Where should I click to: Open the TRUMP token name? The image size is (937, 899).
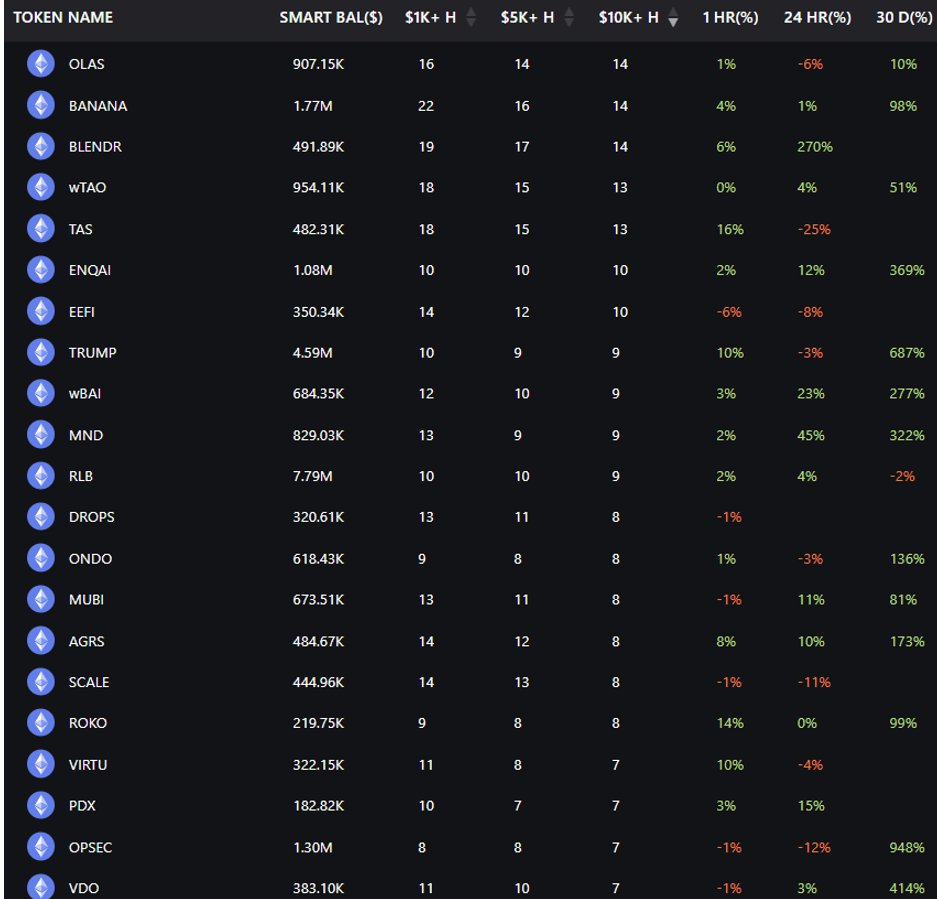(93, 353)
